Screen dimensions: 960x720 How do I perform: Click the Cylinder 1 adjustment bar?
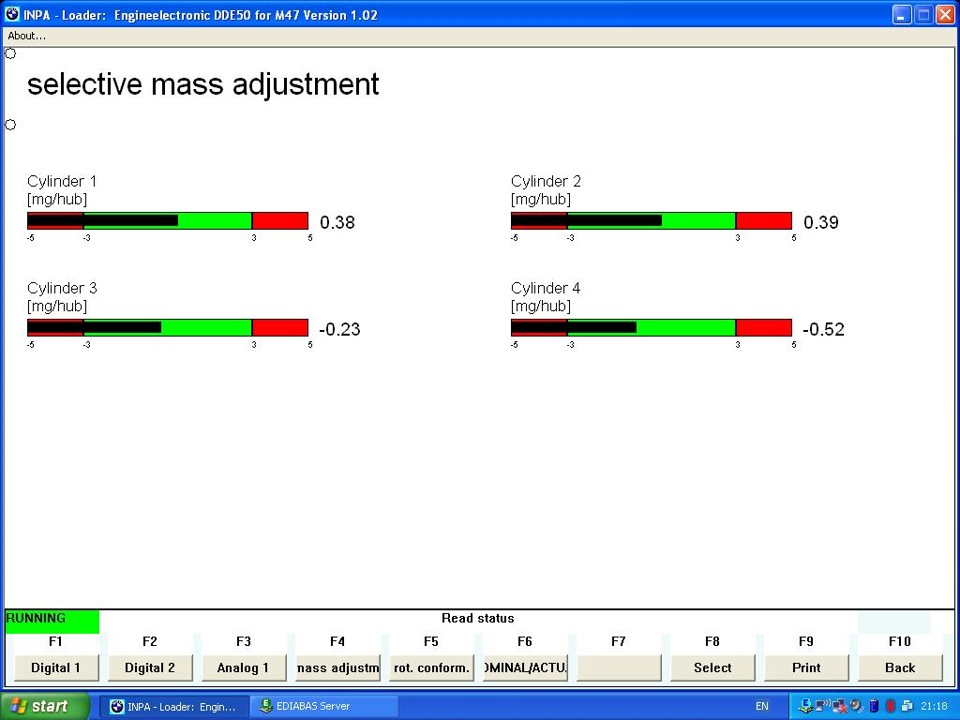click(x=168, y=221)
